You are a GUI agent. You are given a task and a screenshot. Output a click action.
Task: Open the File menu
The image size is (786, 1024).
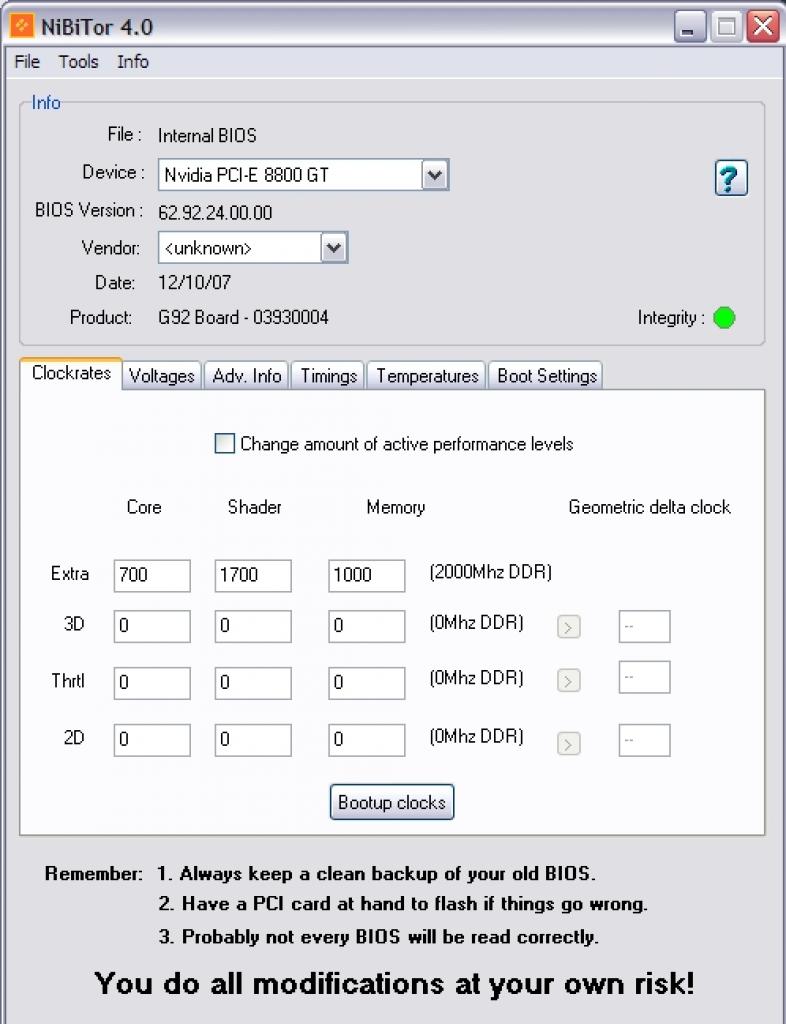tap(27, 61)
